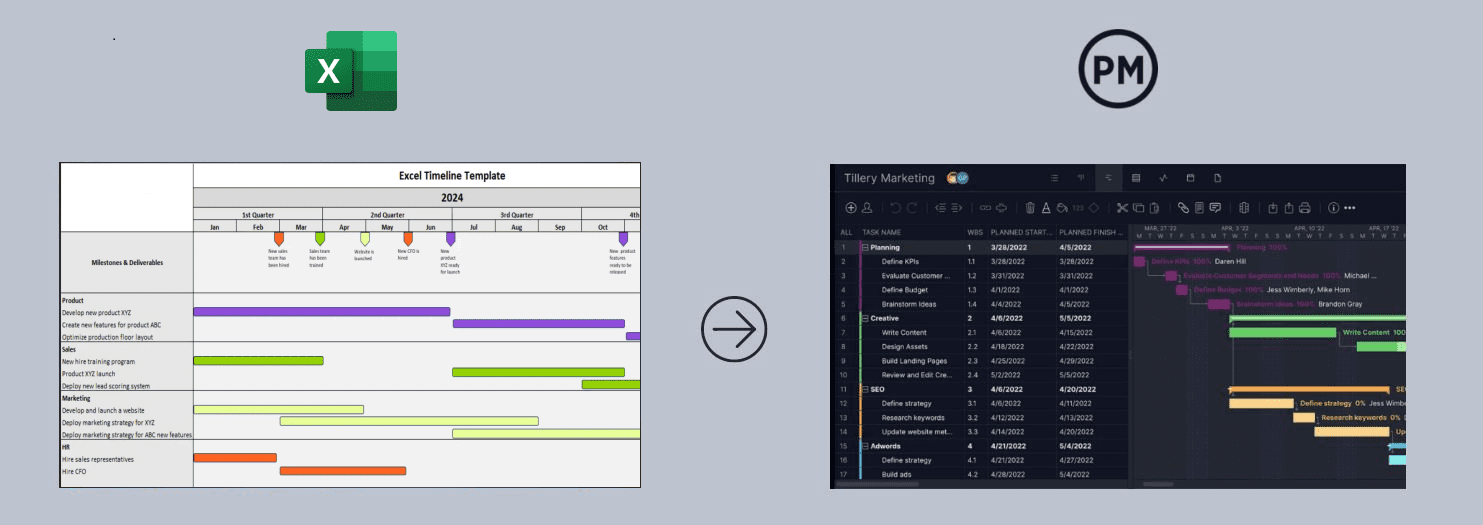Select the active Gantt view tab
The height and width of the screenshot is (525, 1483).
[x=1108, y=178]
